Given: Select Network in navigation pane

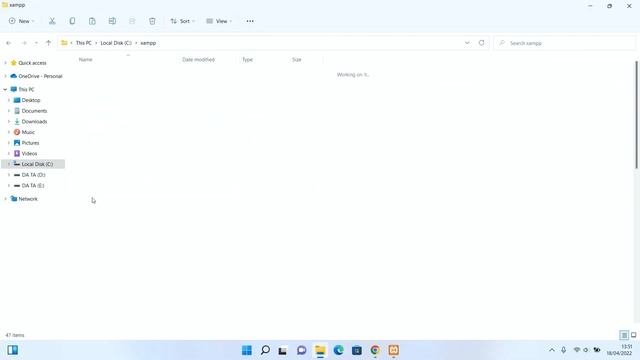Looking at the screenshot, I should click(x=28, y=199).
